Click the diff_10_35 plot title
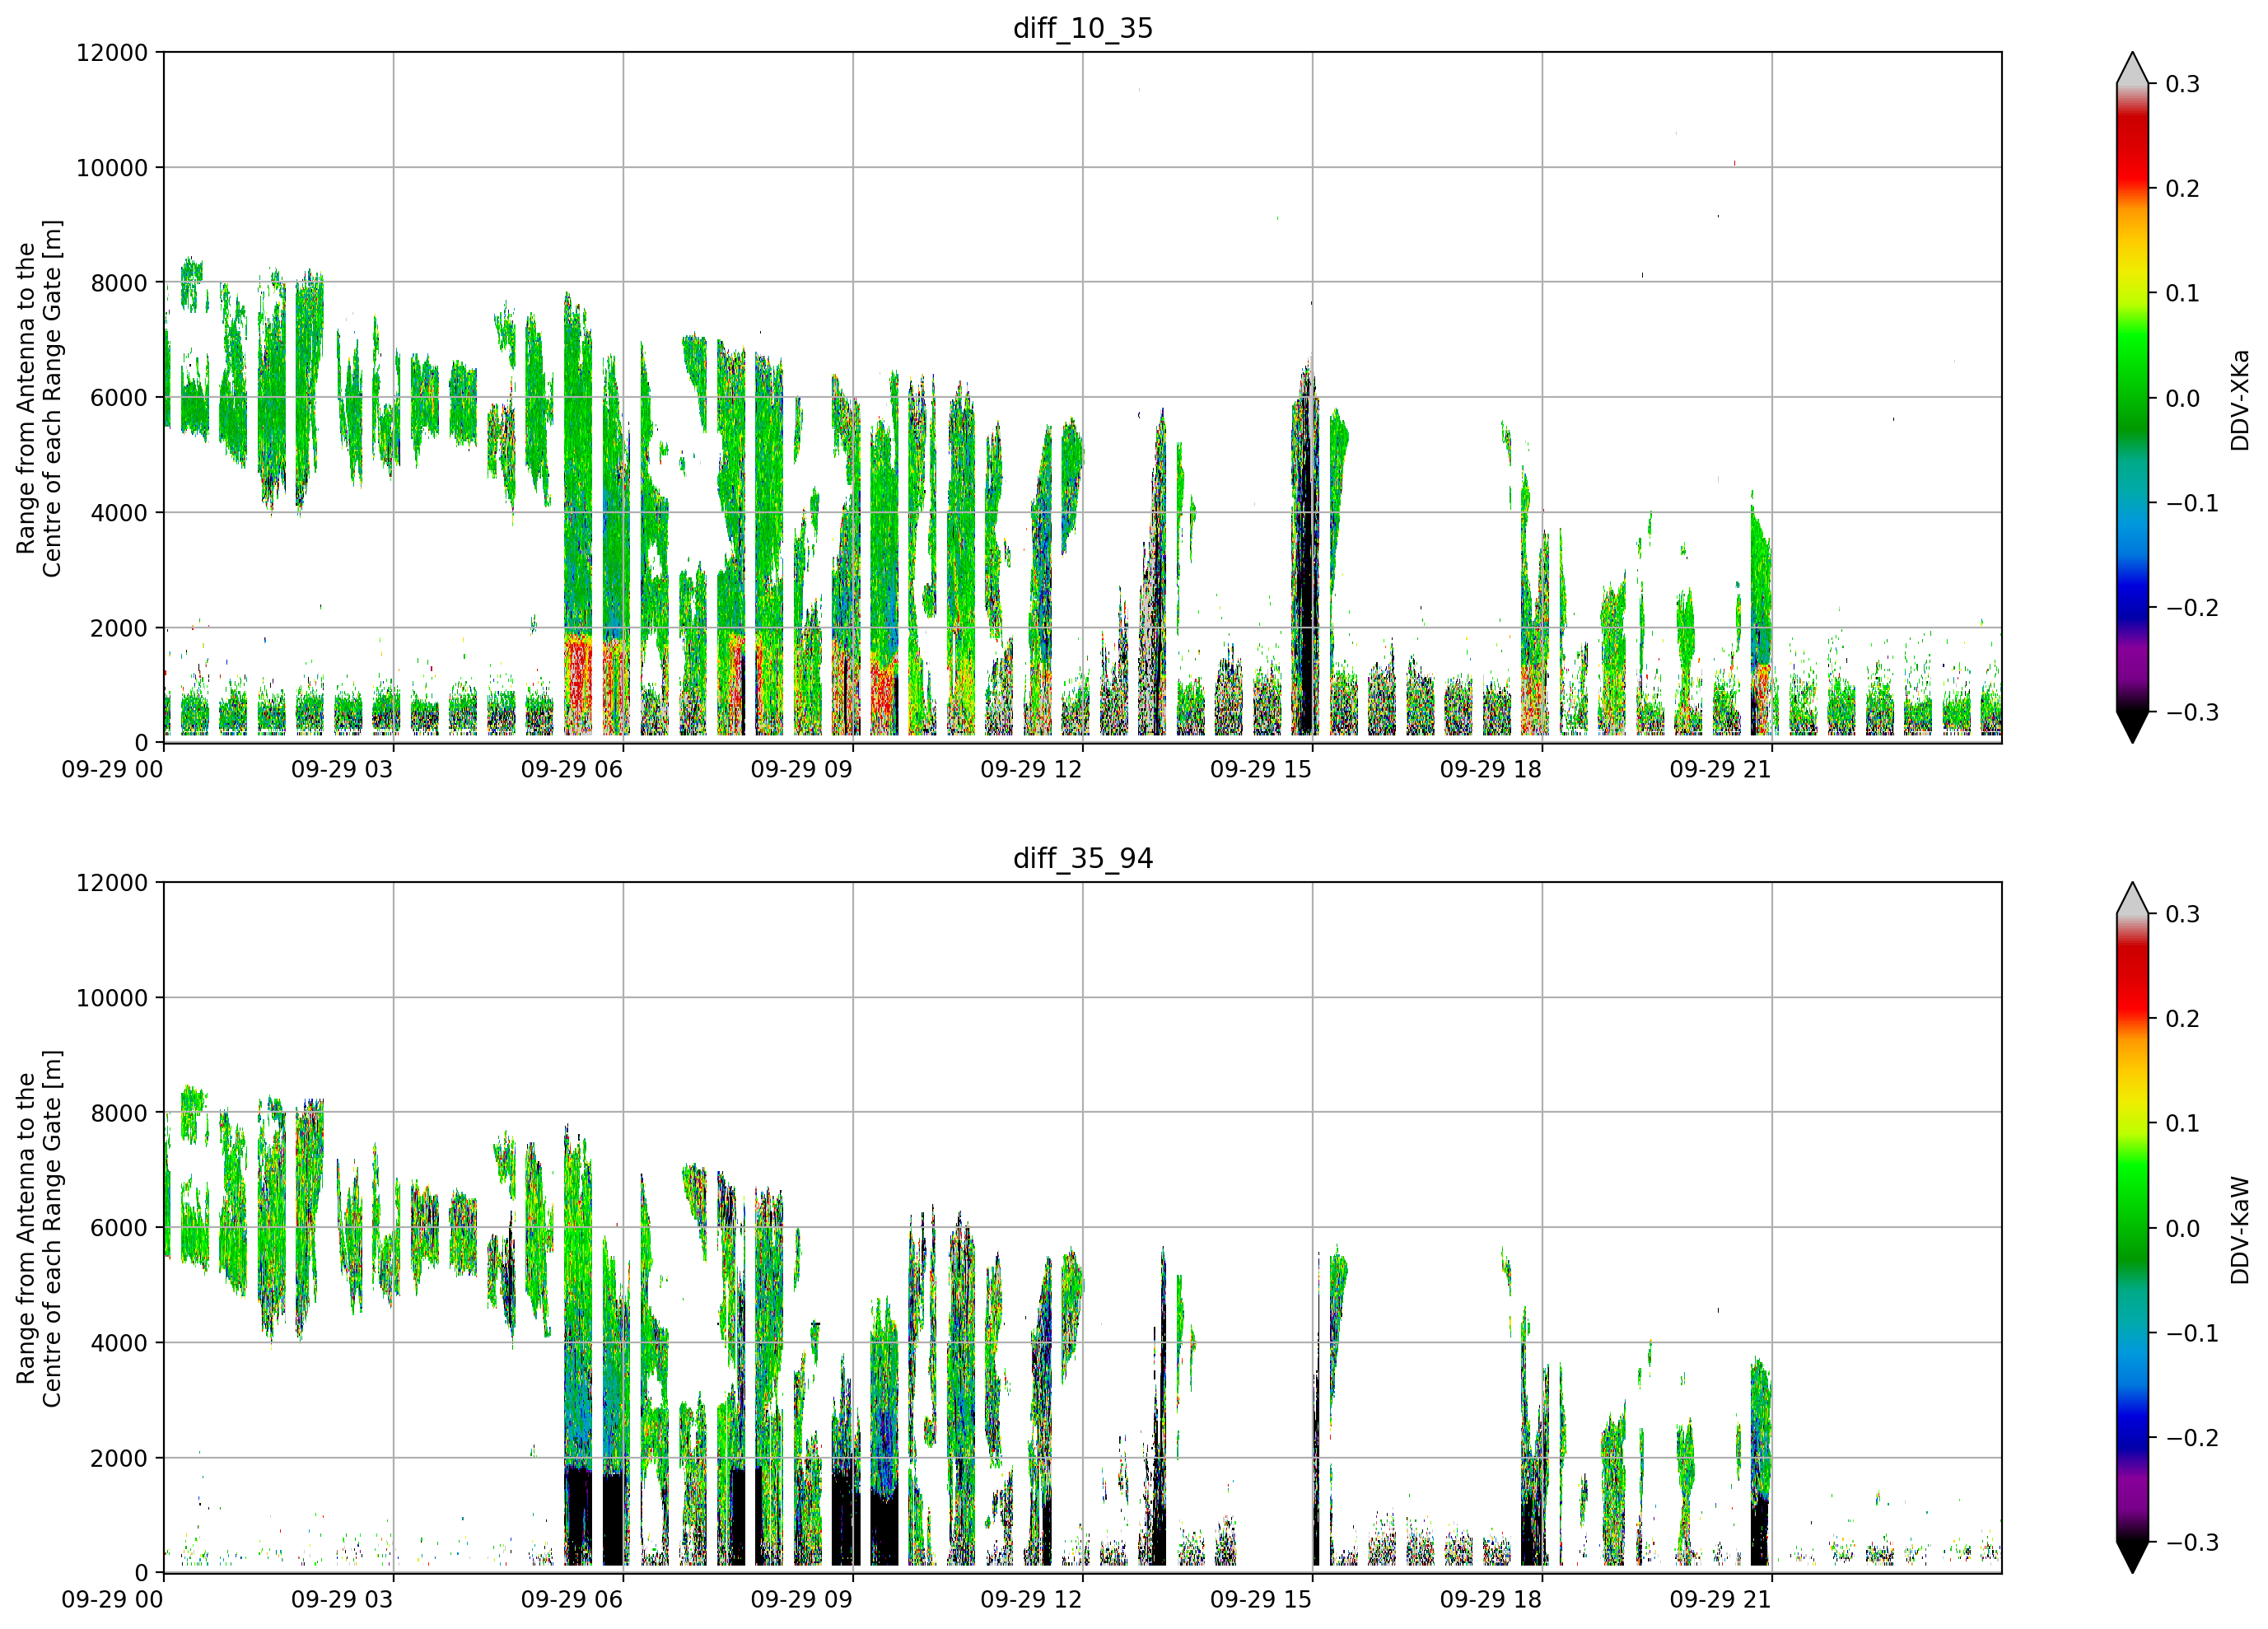This screenshot has width=2268, height=1629. [x=1083, y=28]
